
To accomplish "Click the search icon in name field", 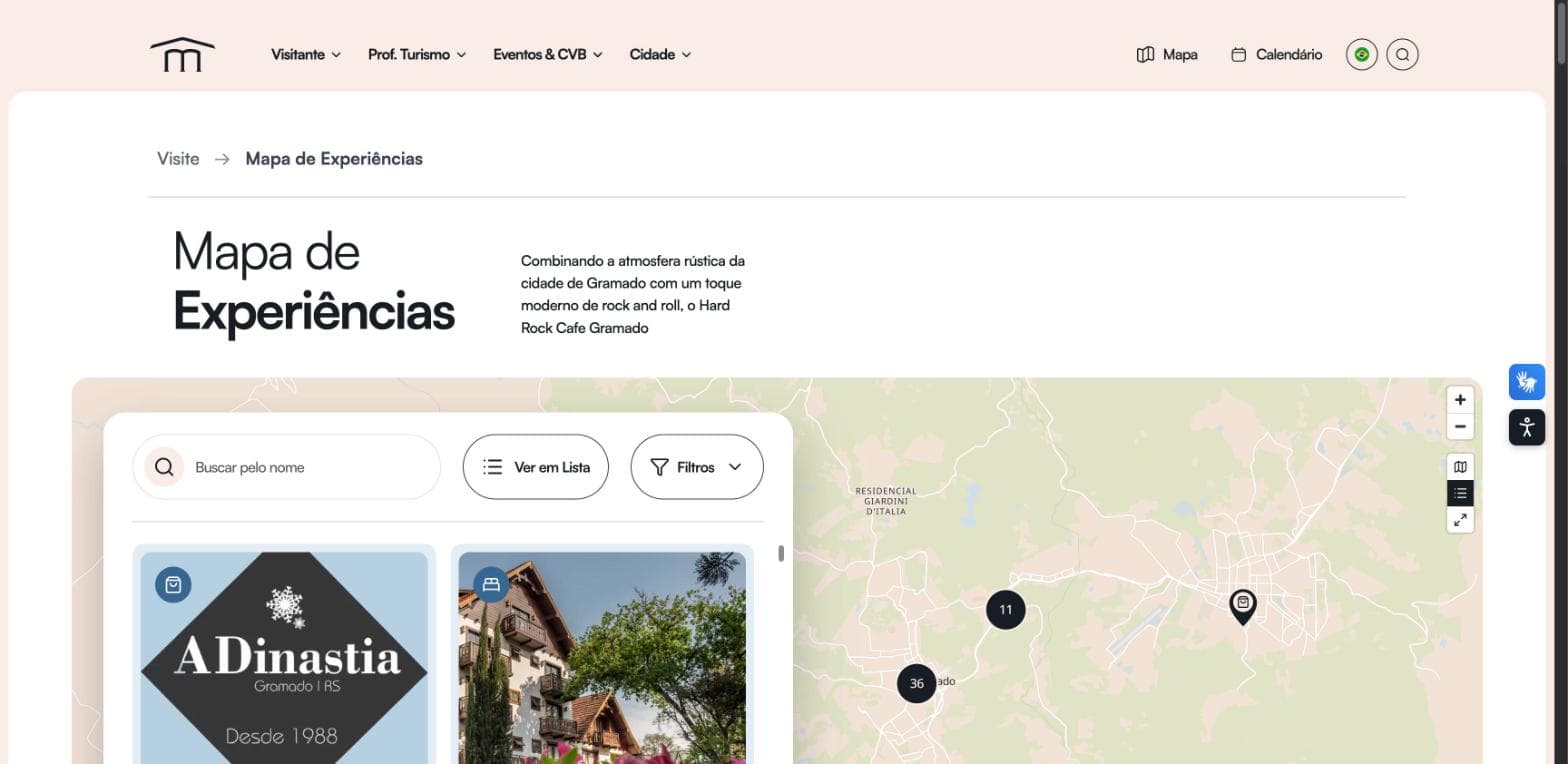I will point(164,467).
